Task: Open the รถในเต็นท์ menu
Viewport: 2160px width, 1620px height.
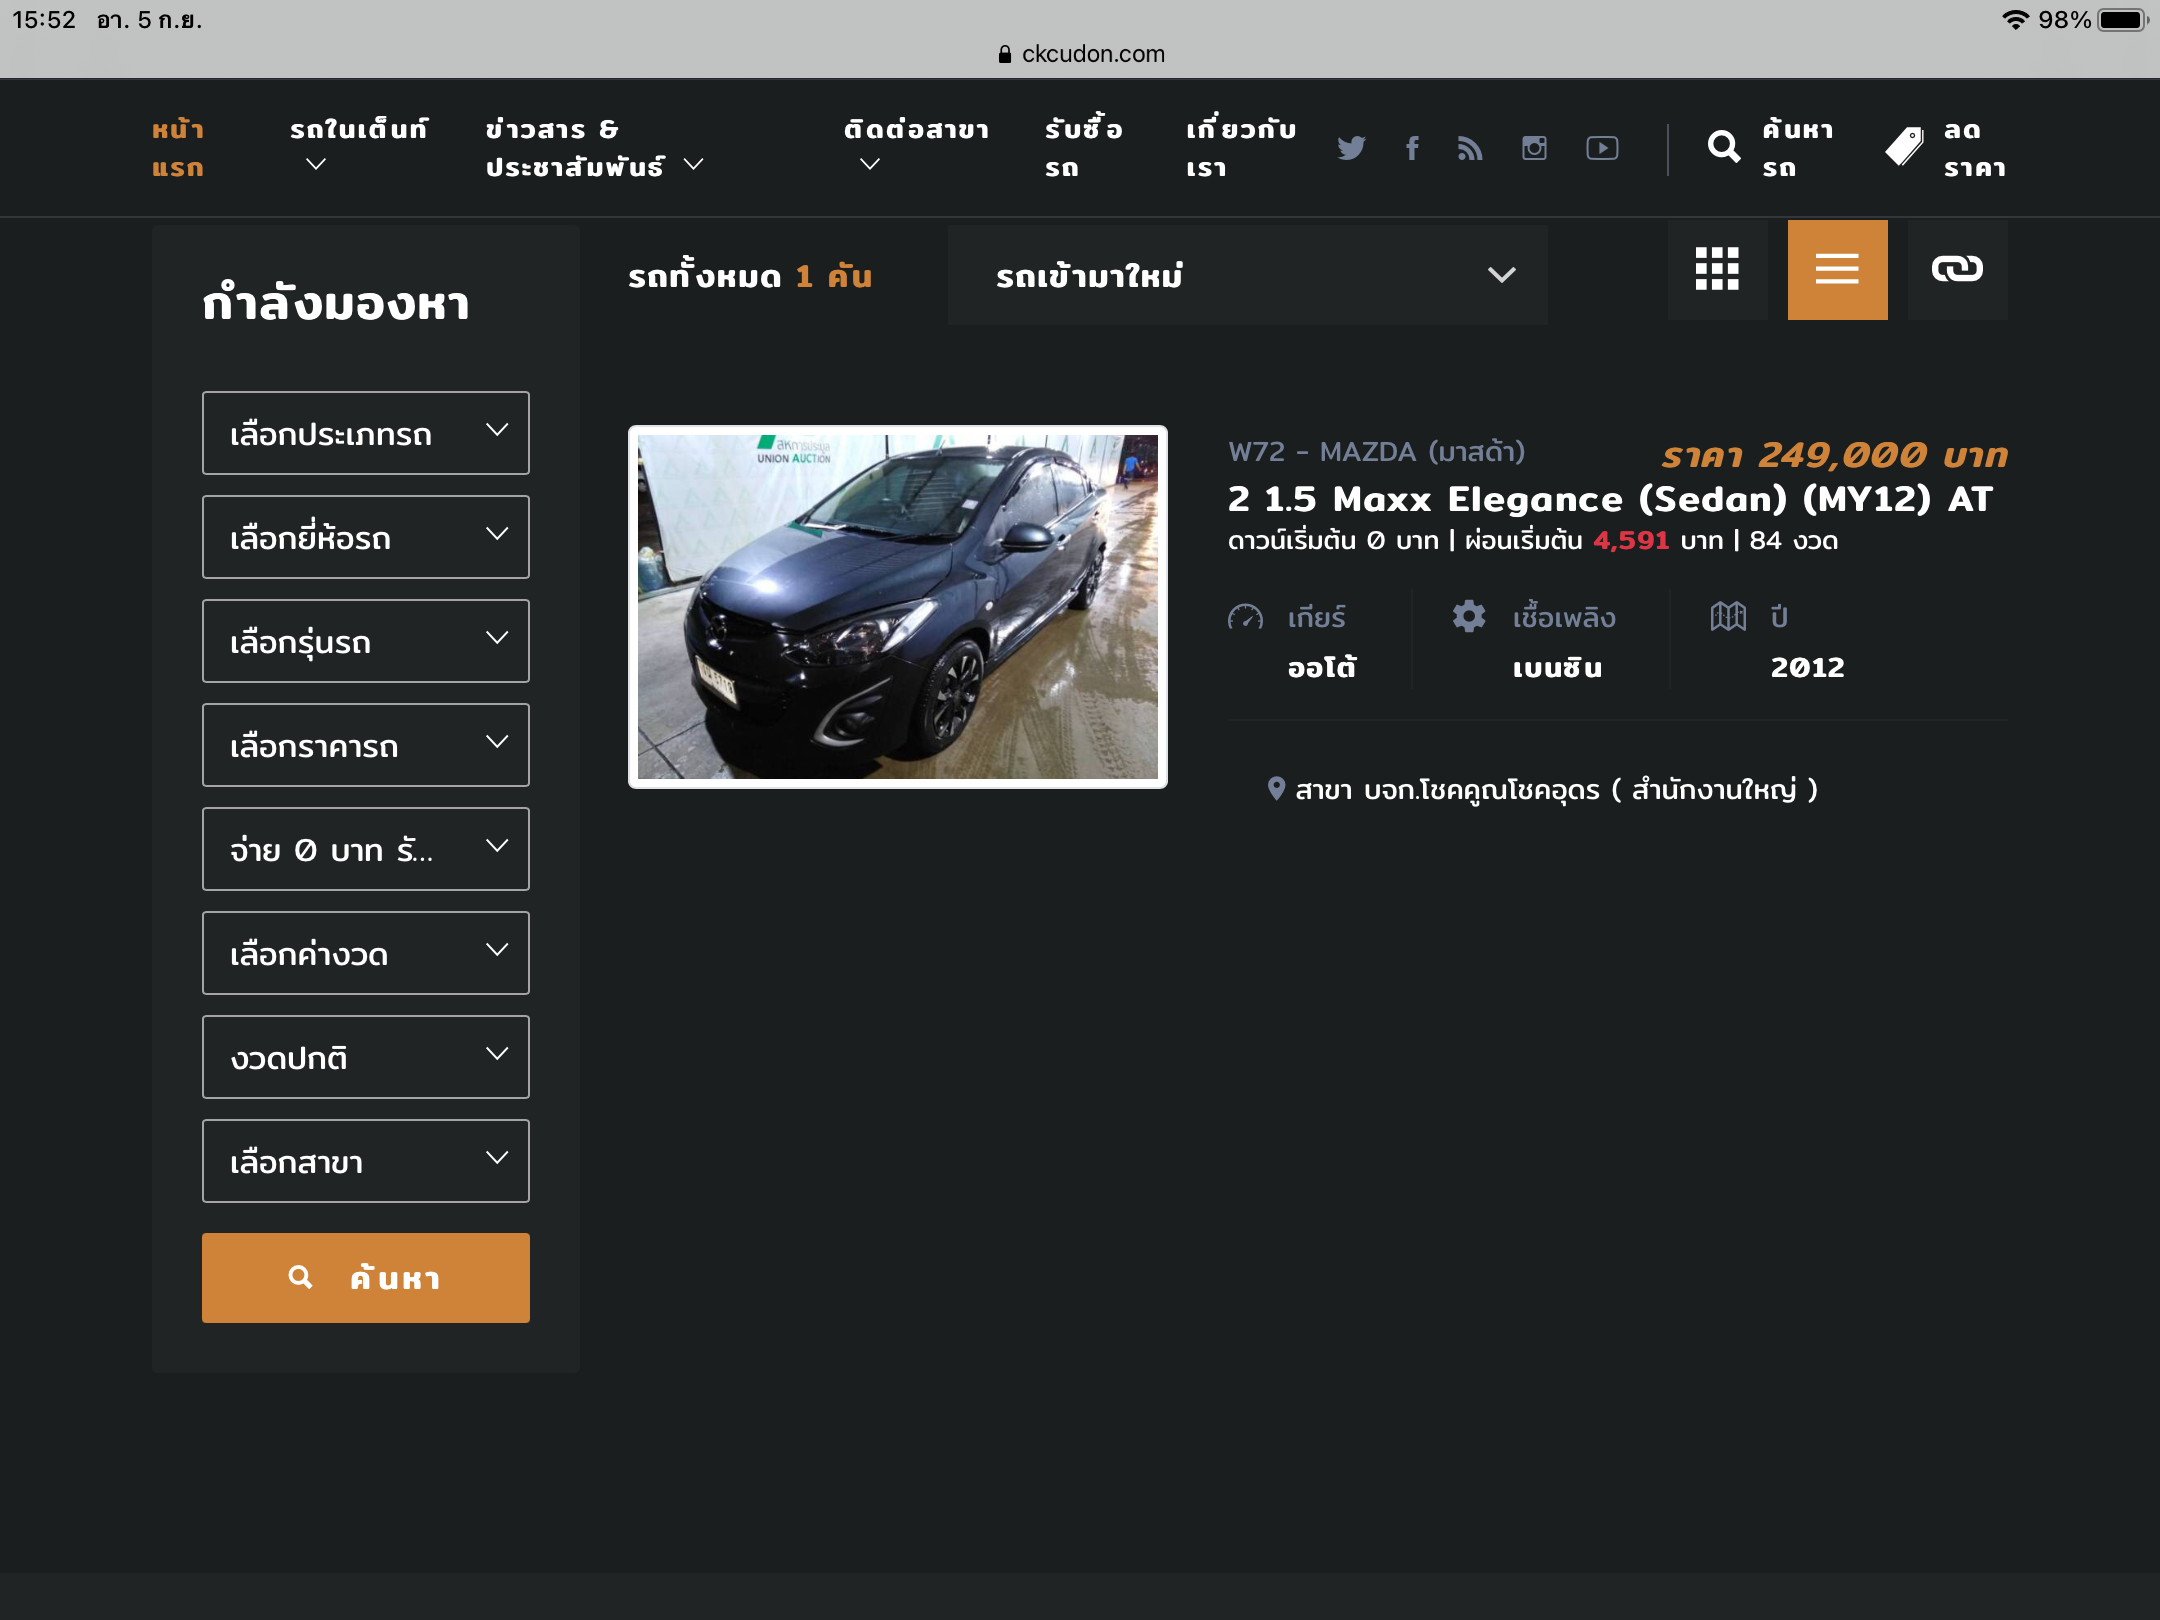Action: click(x=358, y=146)
